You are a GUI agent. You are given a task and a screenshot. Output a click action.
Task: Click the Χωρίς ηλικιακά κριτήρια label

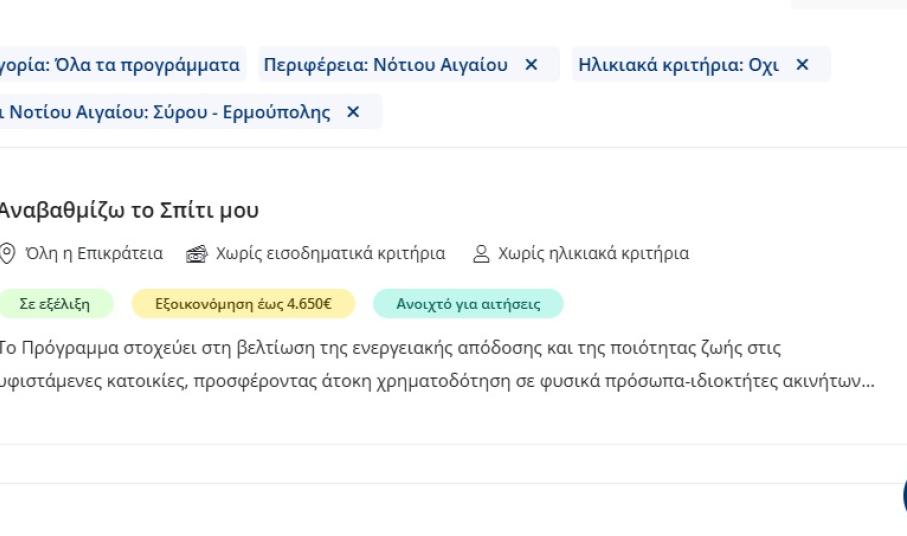tap(593, 254)
